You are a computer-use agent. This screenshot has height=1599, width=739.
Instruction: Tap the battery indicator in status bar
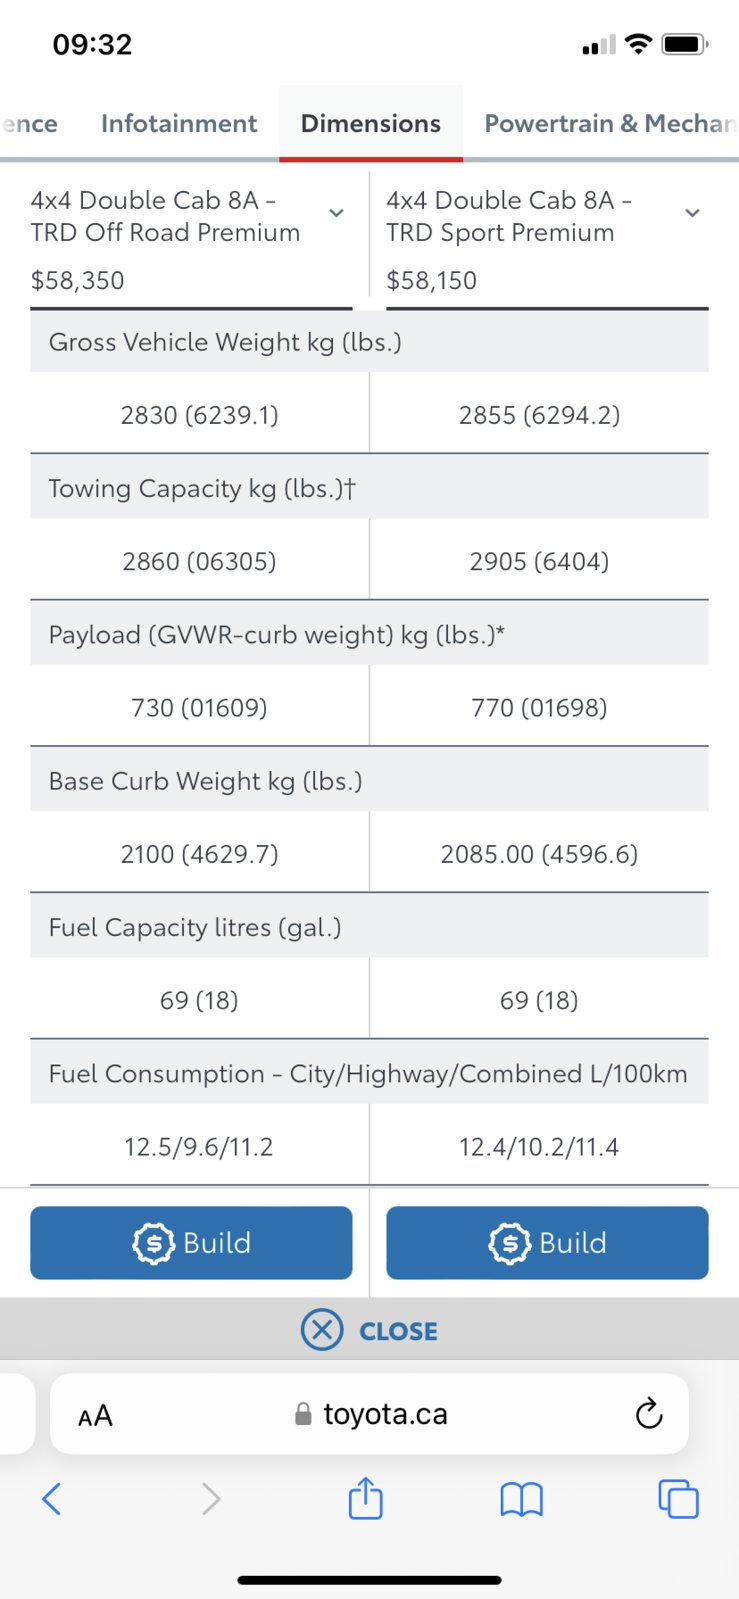685,44
